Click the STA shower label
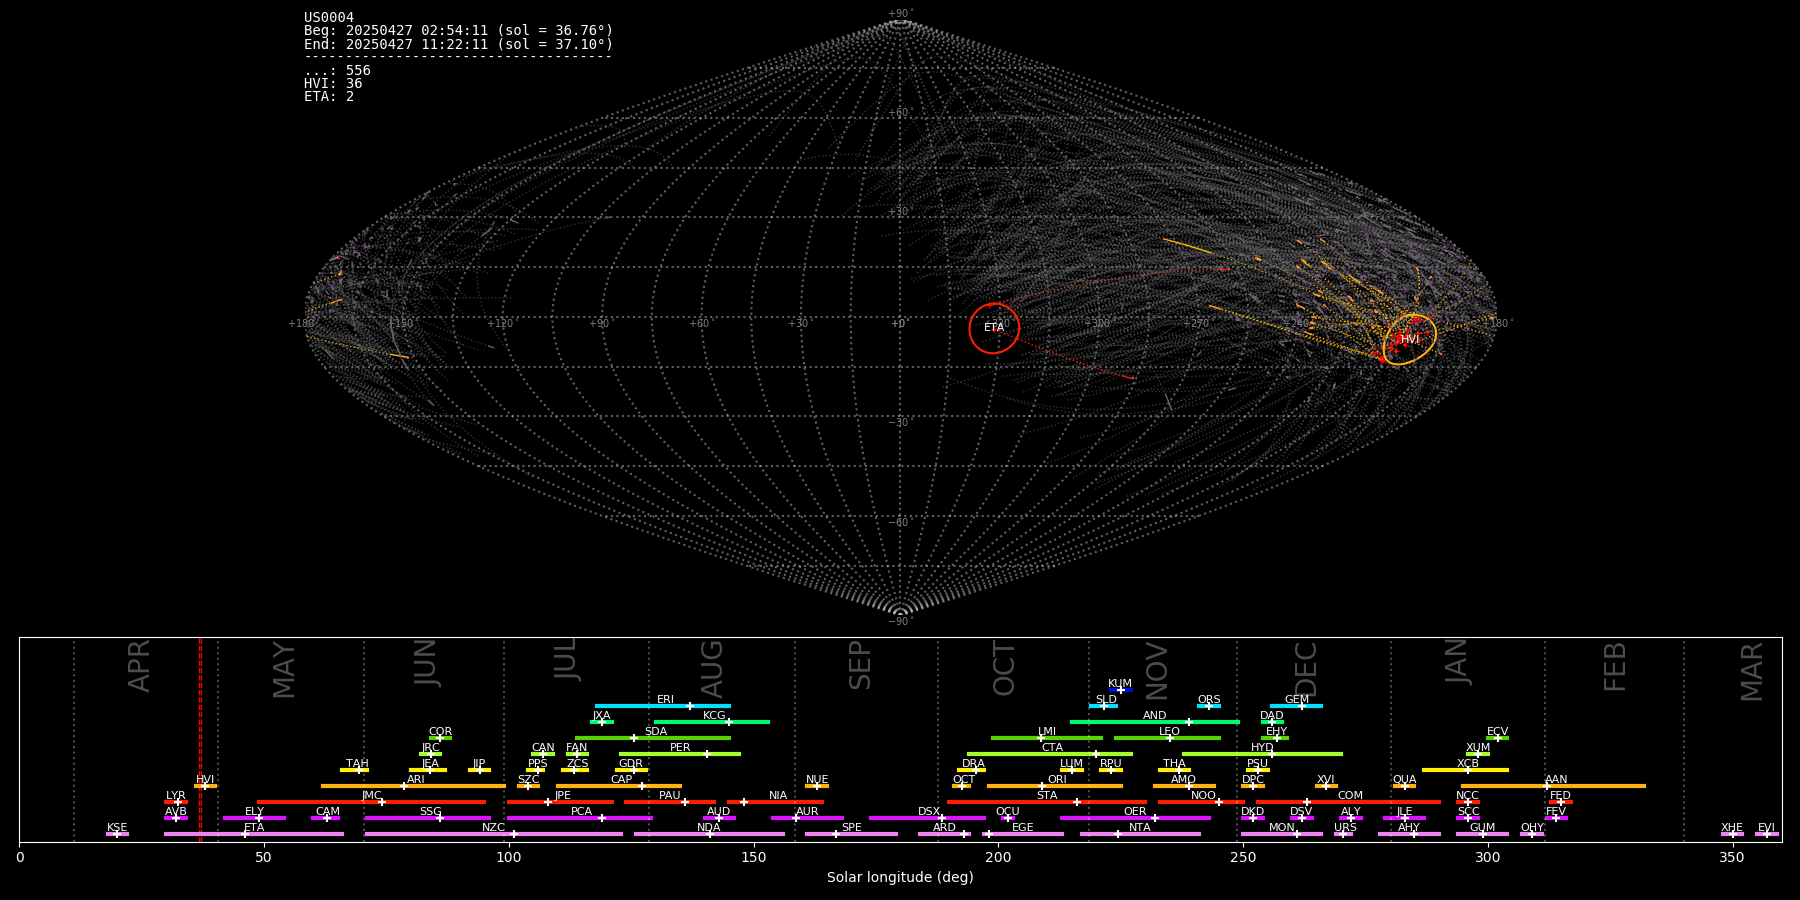The height and width of the screenshot is (900, 1800). (x=1047, y=796)
